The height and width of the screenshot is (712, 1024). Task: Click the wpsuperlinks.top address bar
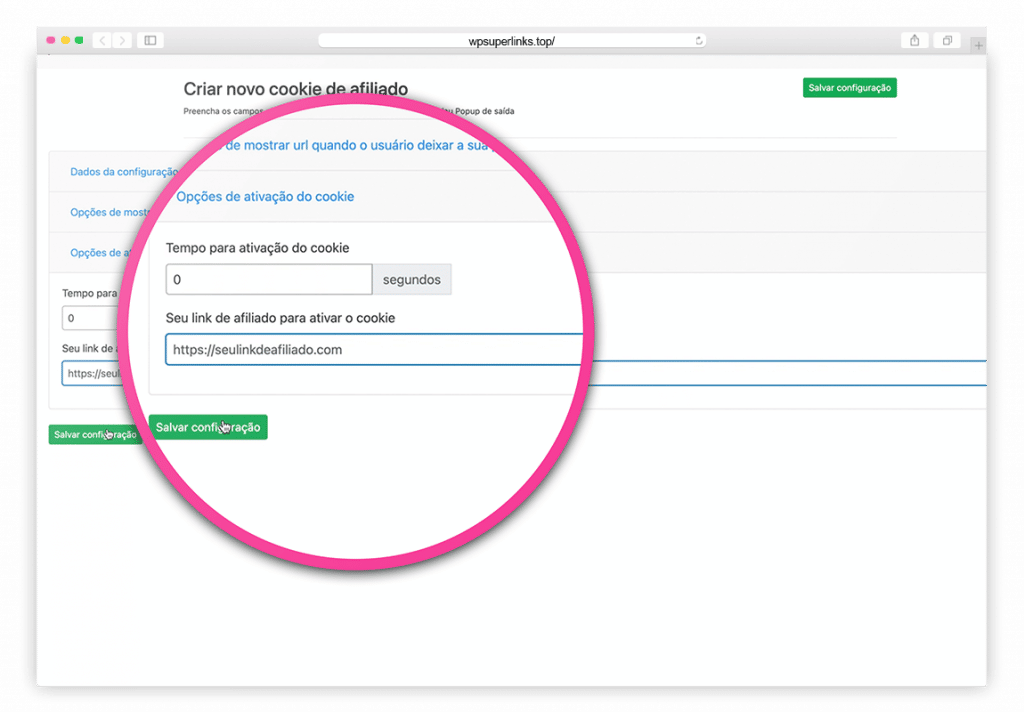click(511, 40)
